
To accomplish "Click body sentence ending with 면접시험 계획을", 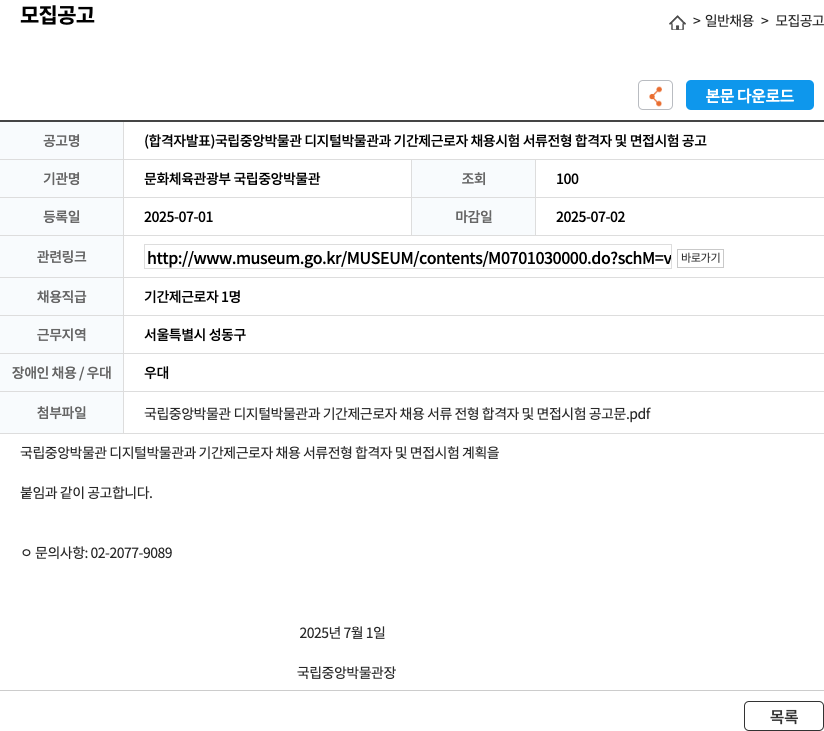I will [260, 452].
